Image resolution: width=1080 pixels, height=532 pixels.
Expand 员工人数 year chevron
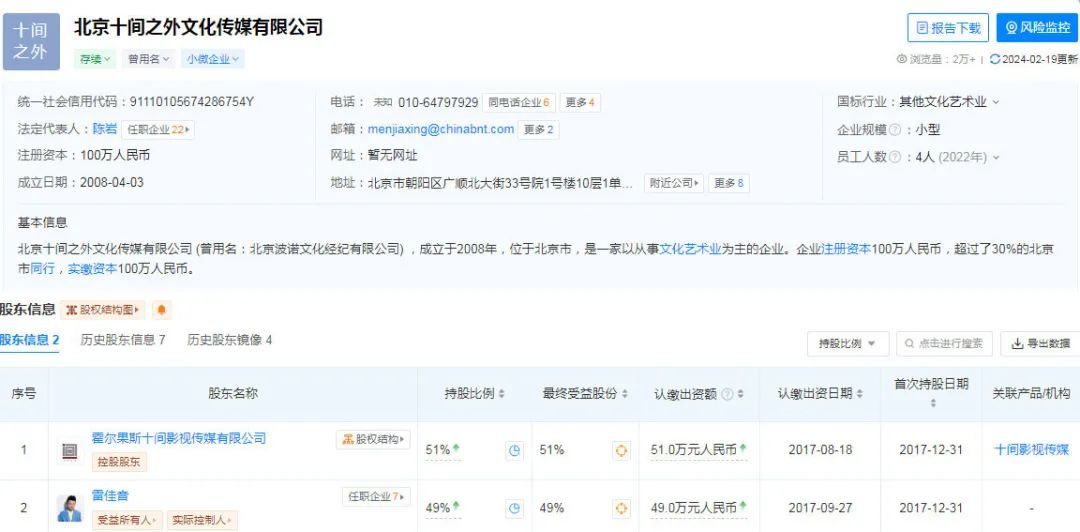pos(996,157)
